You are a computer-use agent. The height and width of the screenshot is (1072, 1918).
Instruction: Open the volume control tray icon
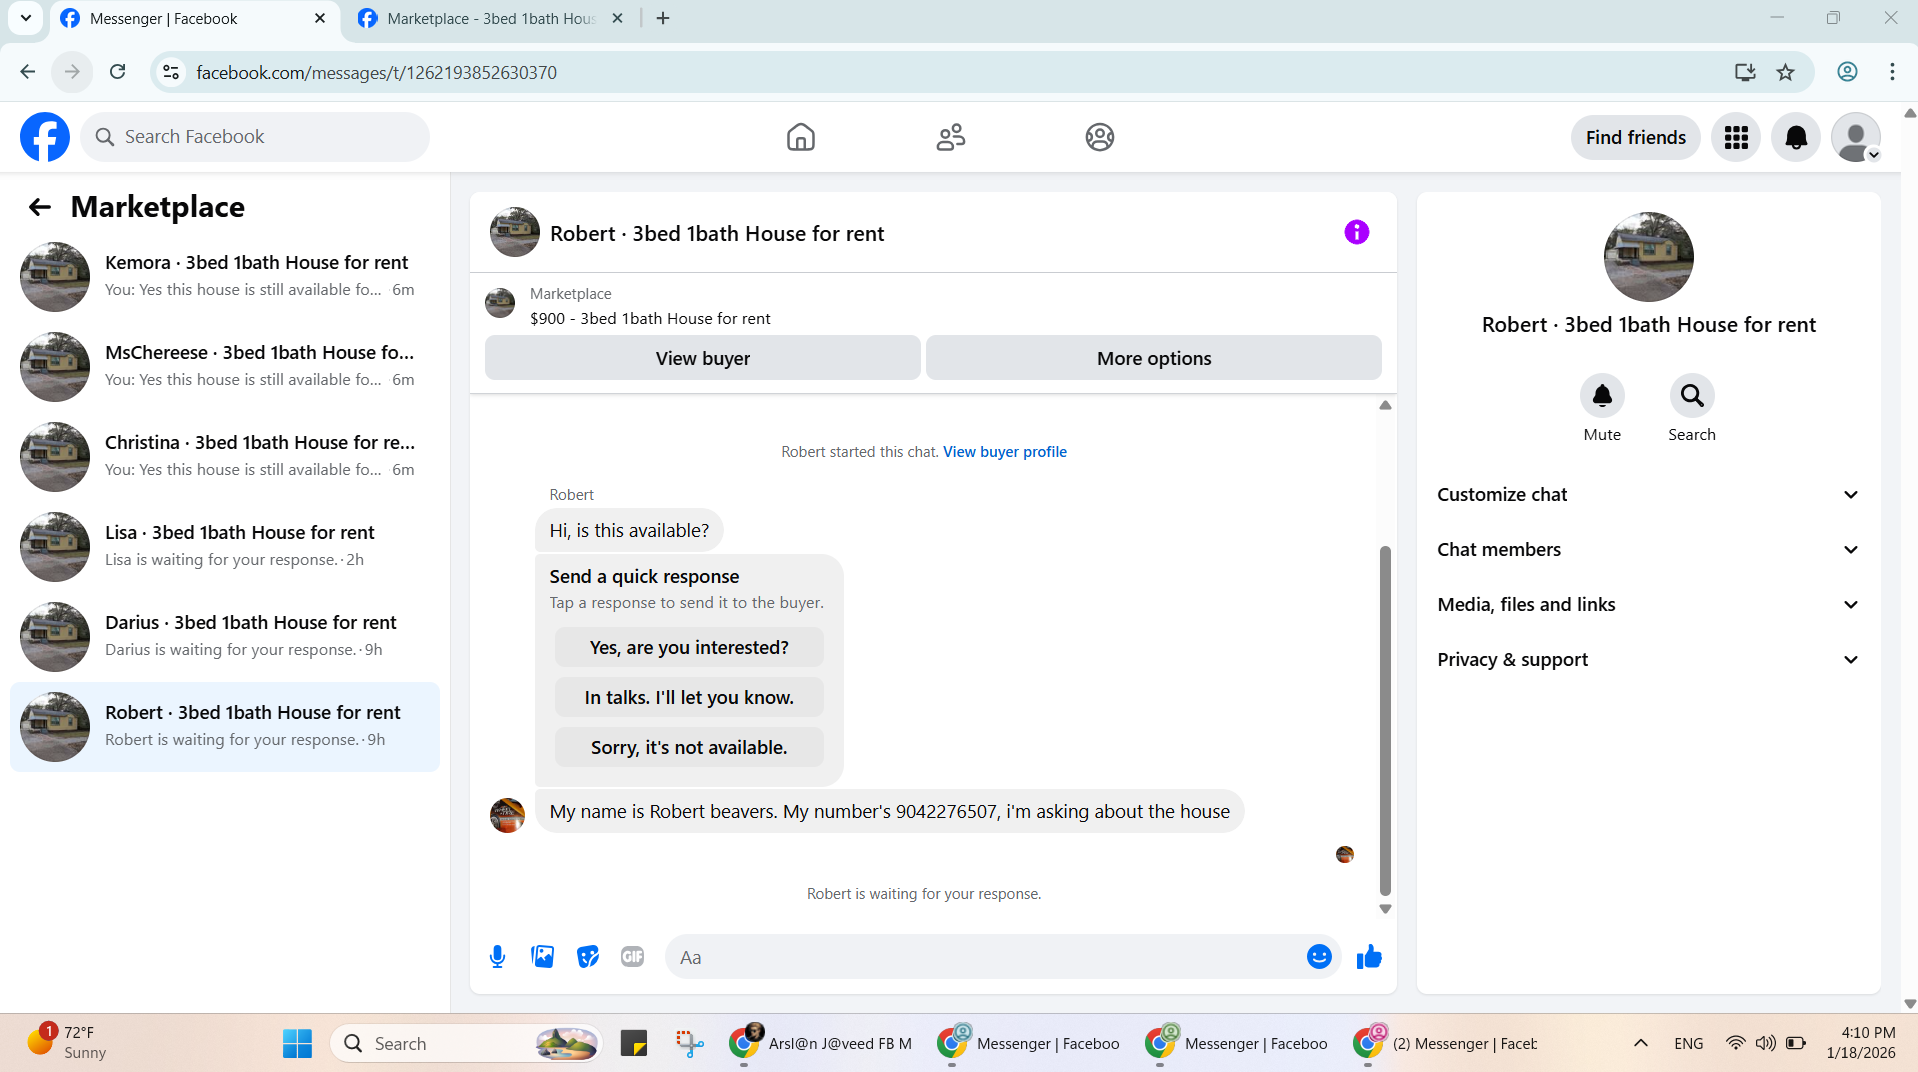pyautogui.click(x=1766, y=1043)
